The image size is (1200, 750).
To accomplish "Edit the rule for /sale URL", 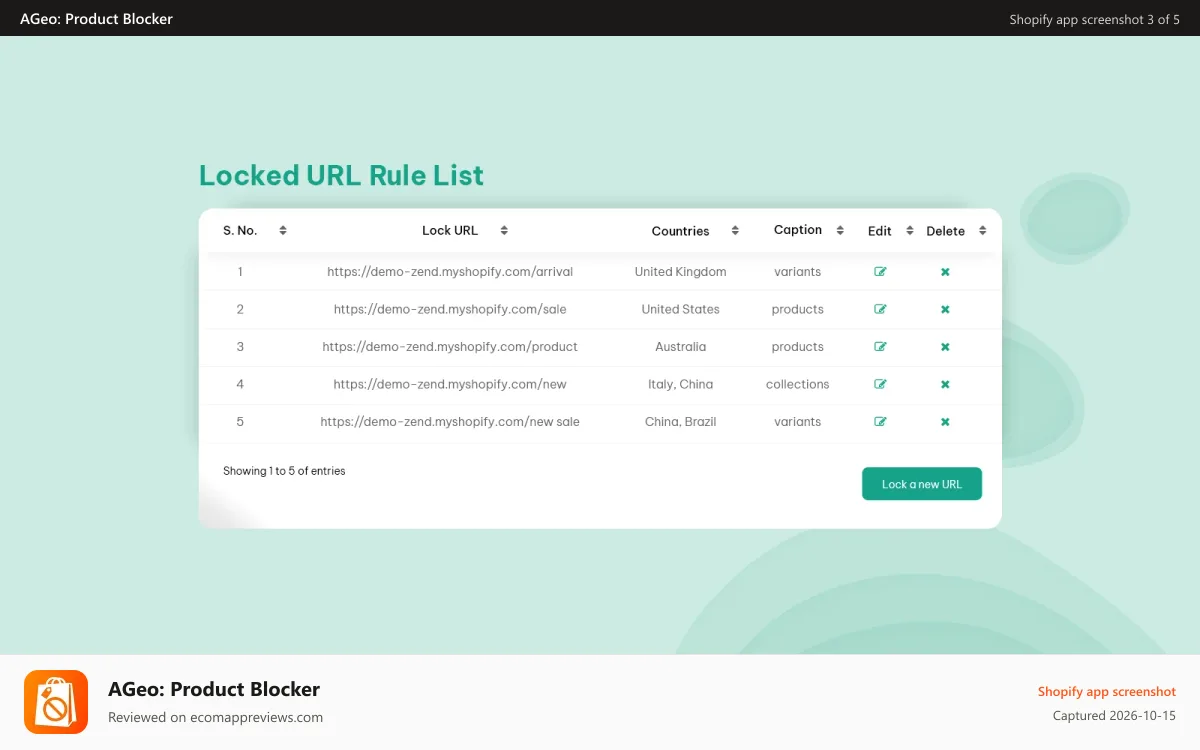I will click(x=880, y=309).
